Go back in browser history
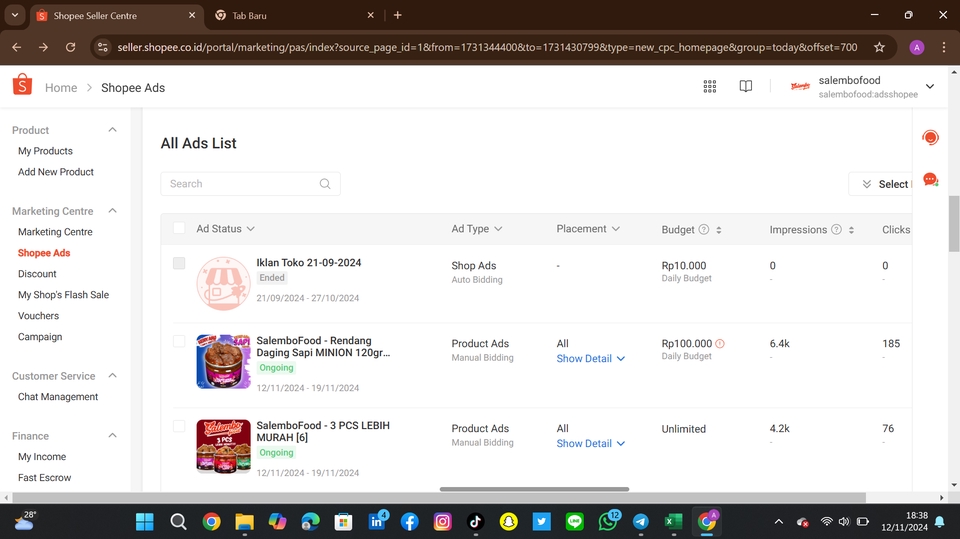Screen dimensions: 960x539 (x=17, y=47)
